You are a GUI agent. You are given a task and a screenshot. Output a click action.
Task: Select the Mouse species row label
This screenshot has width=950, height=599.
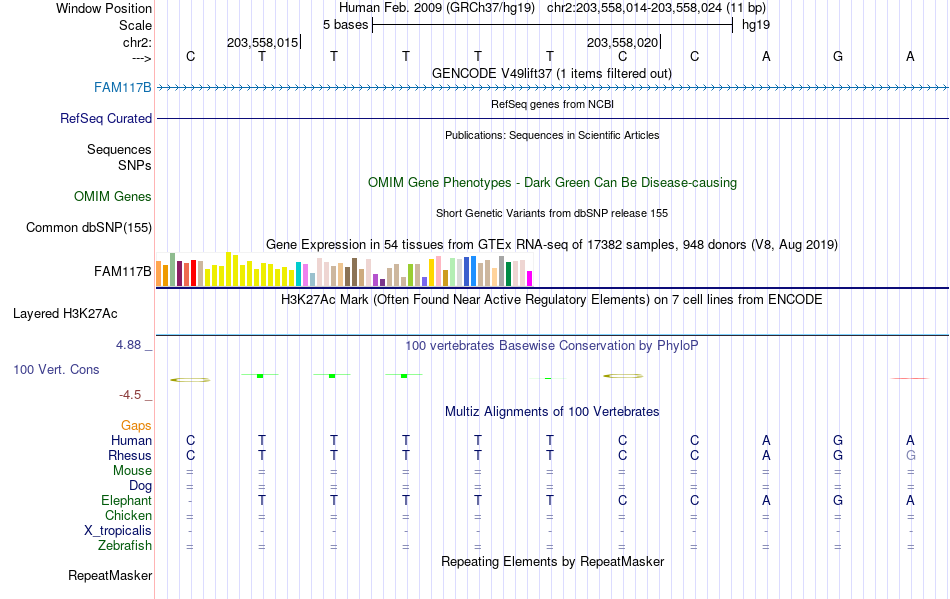[132, 471]
